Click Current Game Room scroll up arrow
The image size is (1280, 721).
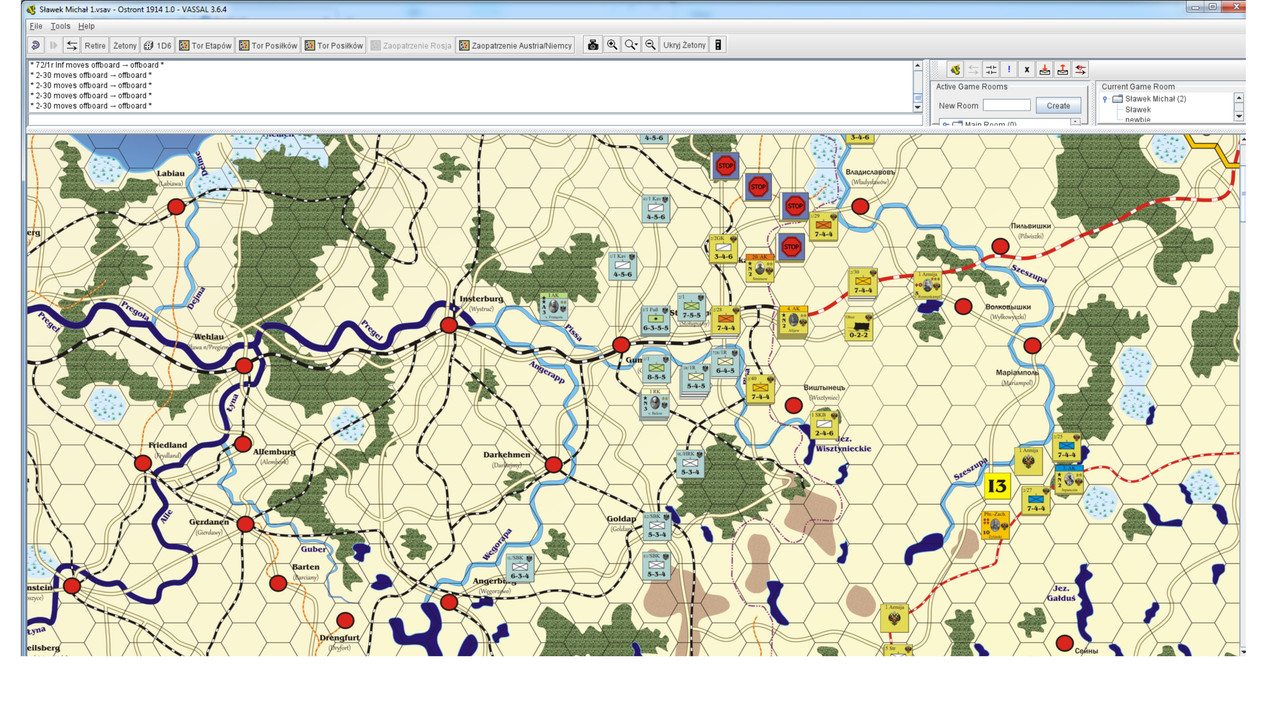[x=1239, y=98]
